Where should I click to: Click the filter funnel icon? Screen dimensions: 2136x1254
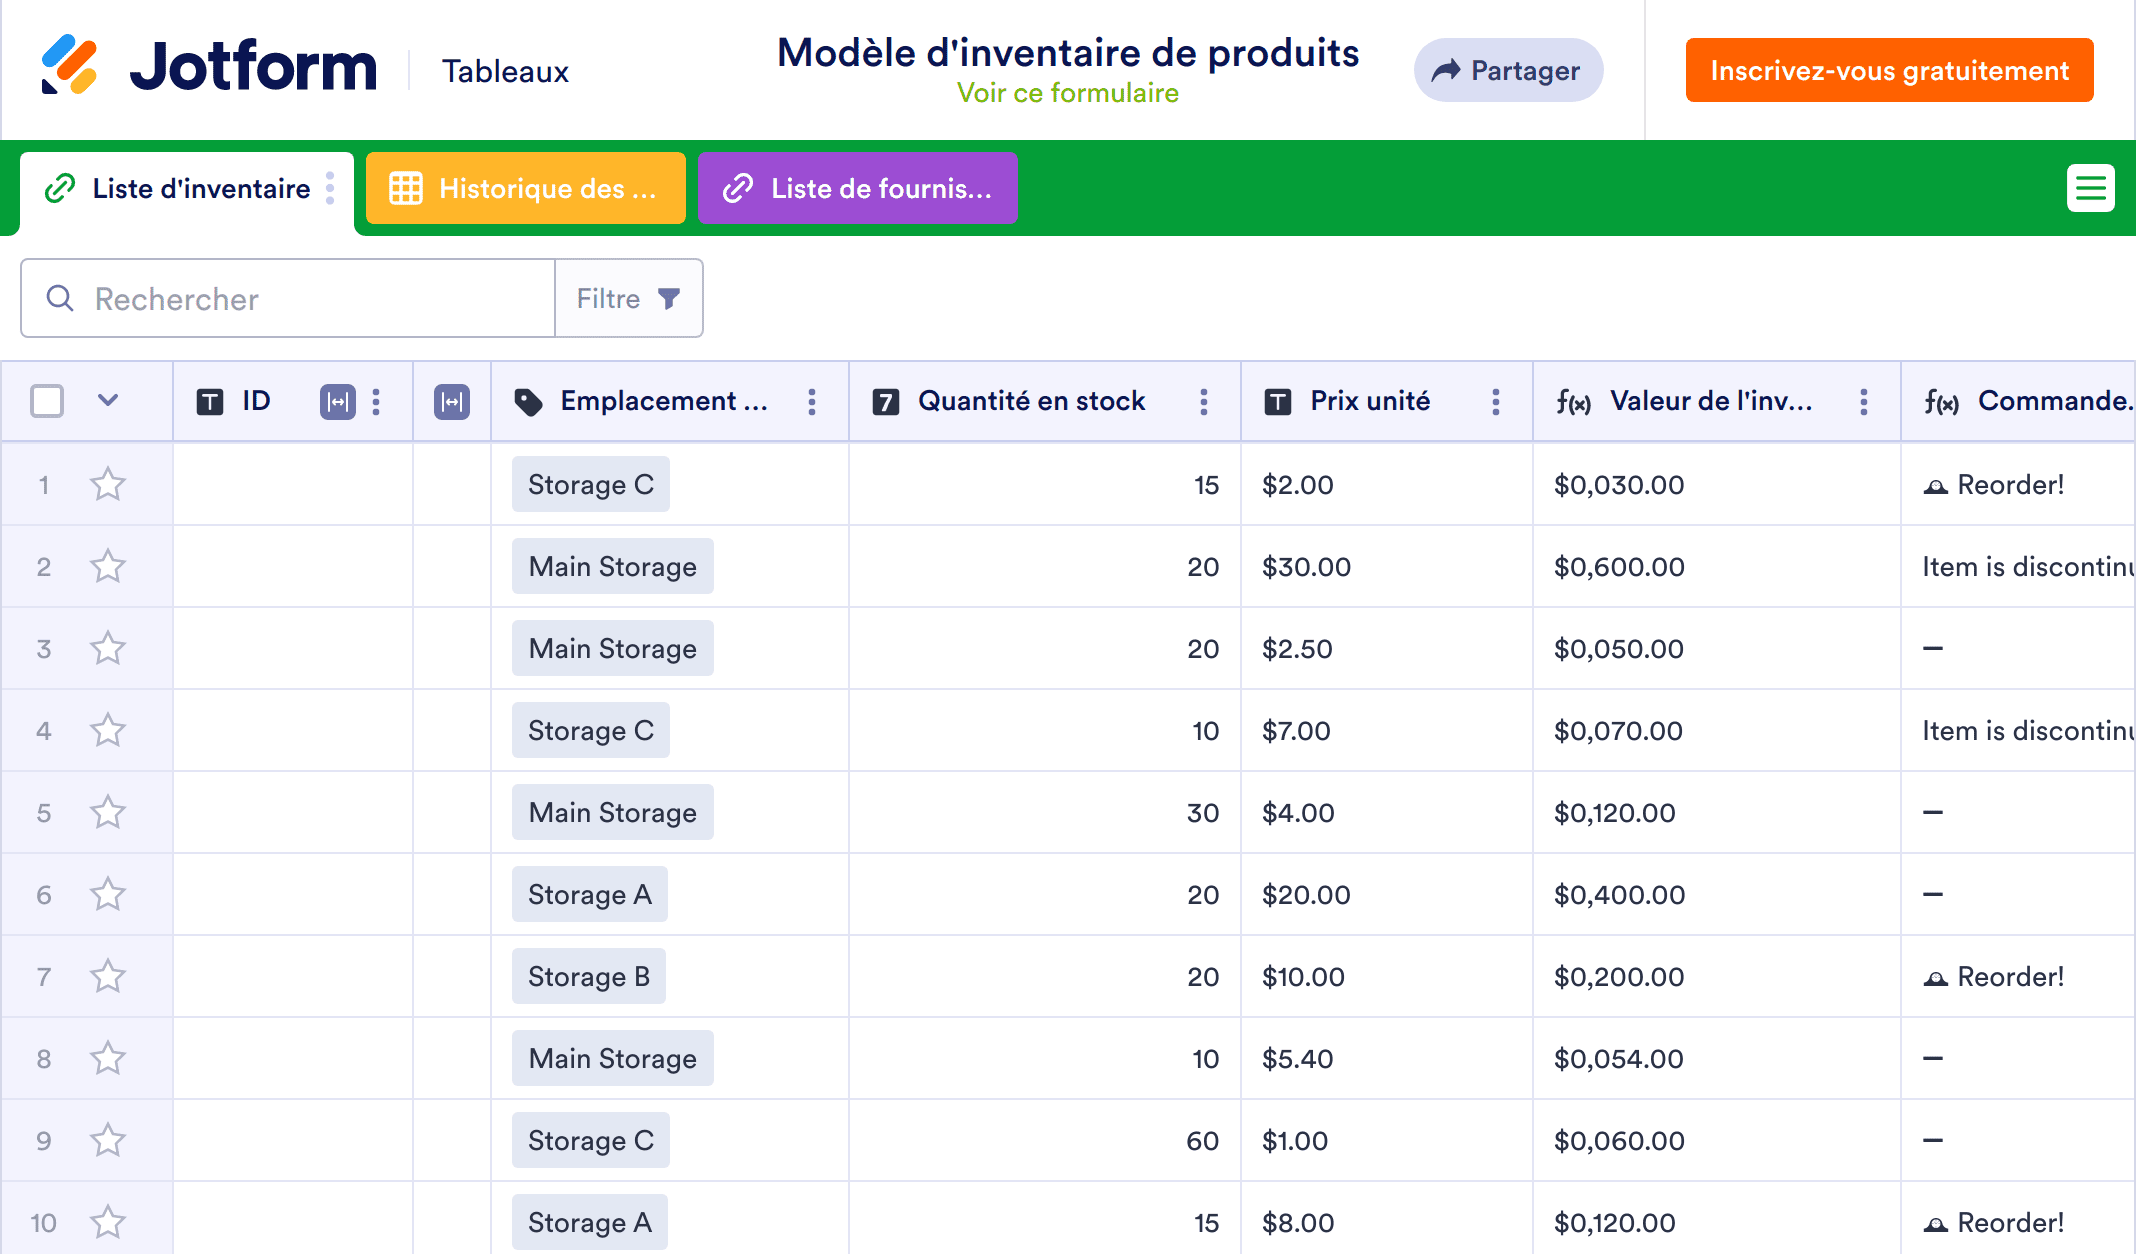pos(669,298)
